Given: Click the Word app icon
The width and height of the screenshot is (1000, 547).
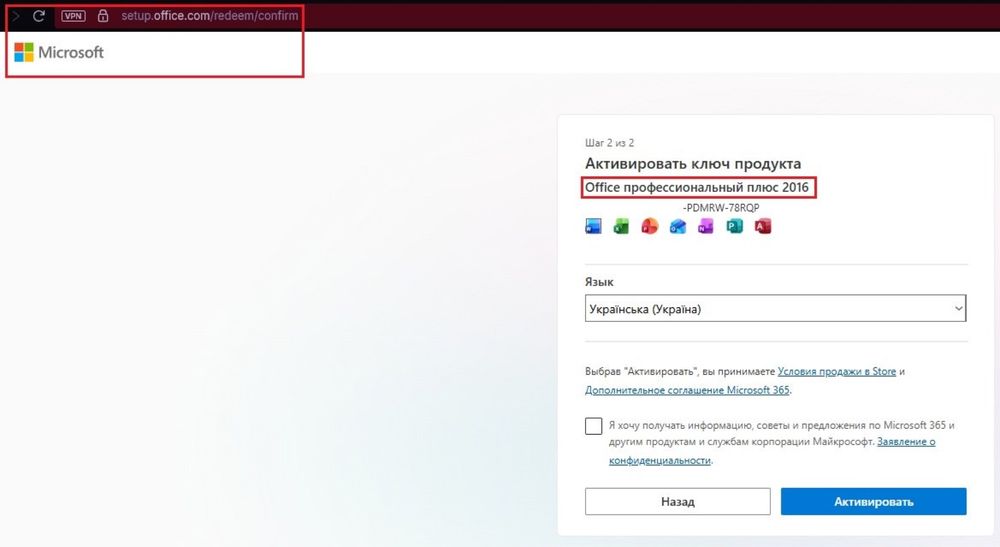Looking at the screenshot, I should (593, 226).
